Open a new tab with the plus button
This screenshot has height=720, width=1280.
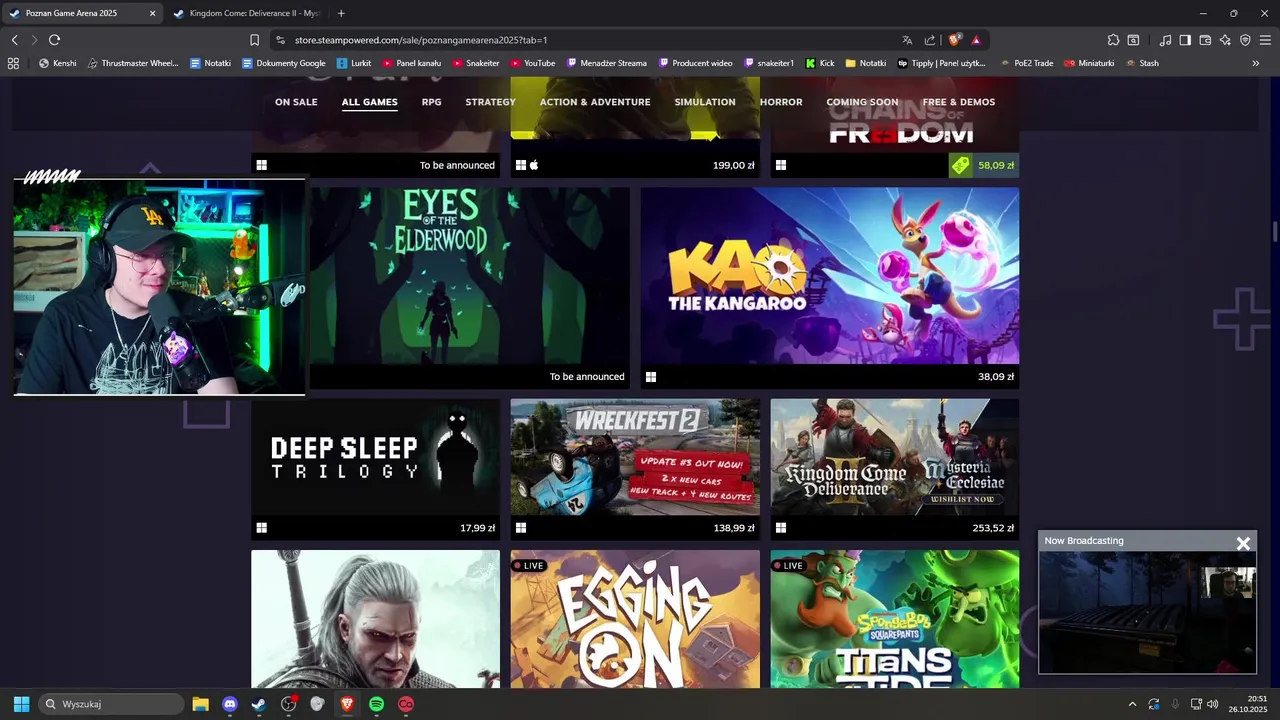coord(341,13)
